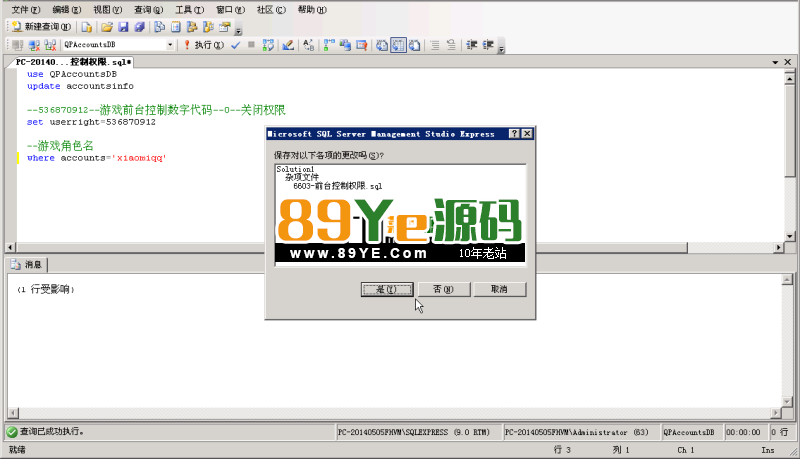Screen dimensions: 800x459
Task: Open the 窗口 (Window) menu
Action: pos(230,10)
